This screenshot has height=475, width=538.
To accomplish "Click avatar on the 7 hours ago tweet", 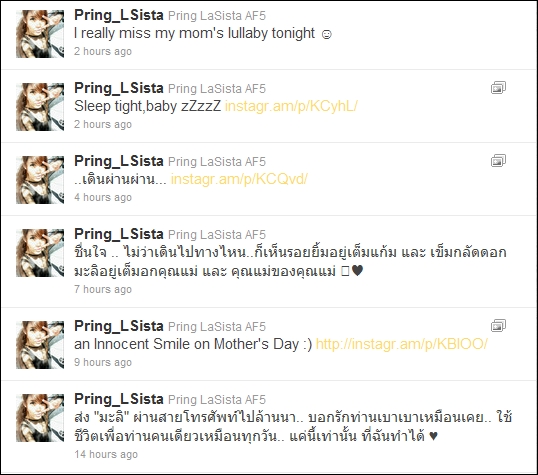I will 40,253.
